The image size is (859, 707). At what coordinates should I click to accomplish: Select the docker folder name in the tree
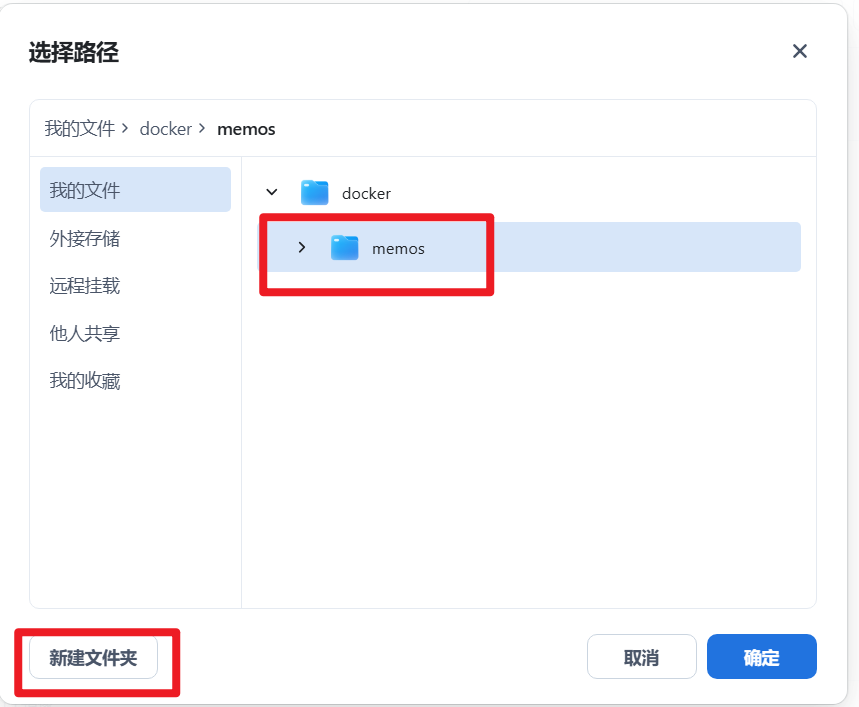pos(366,194)
